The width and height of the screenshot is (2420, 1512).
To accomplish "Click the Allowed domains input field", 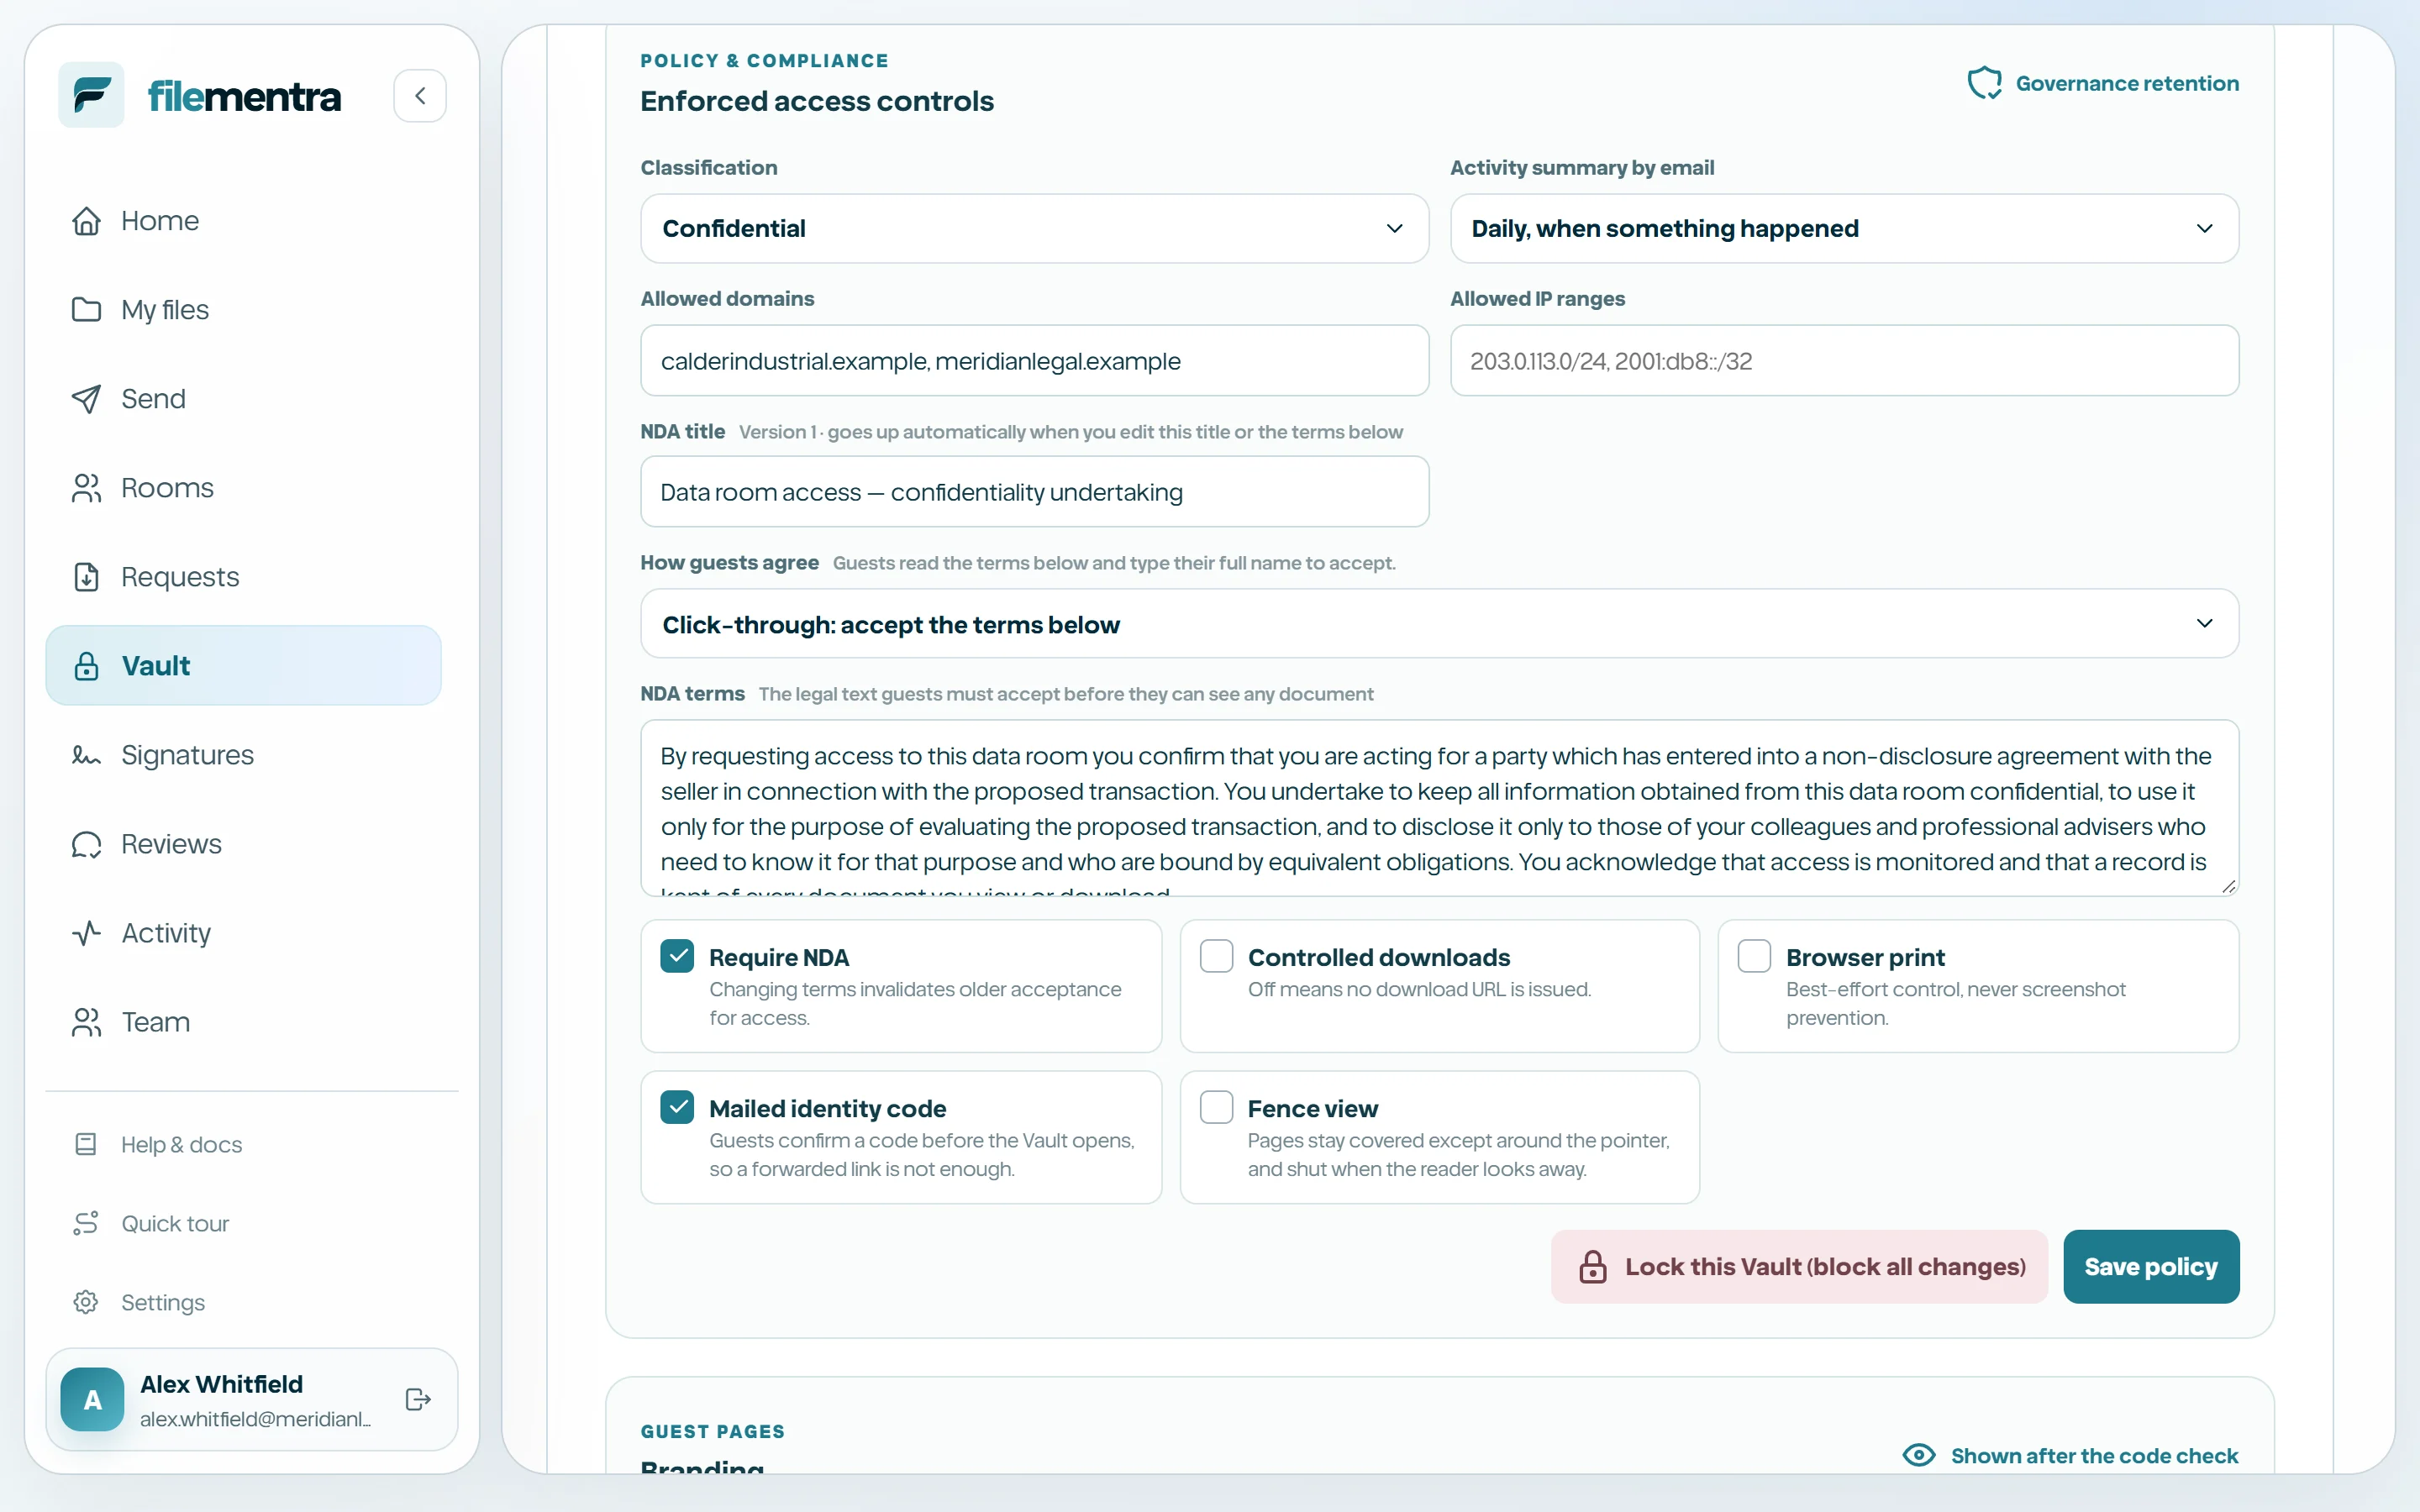I will (1034, 361).
